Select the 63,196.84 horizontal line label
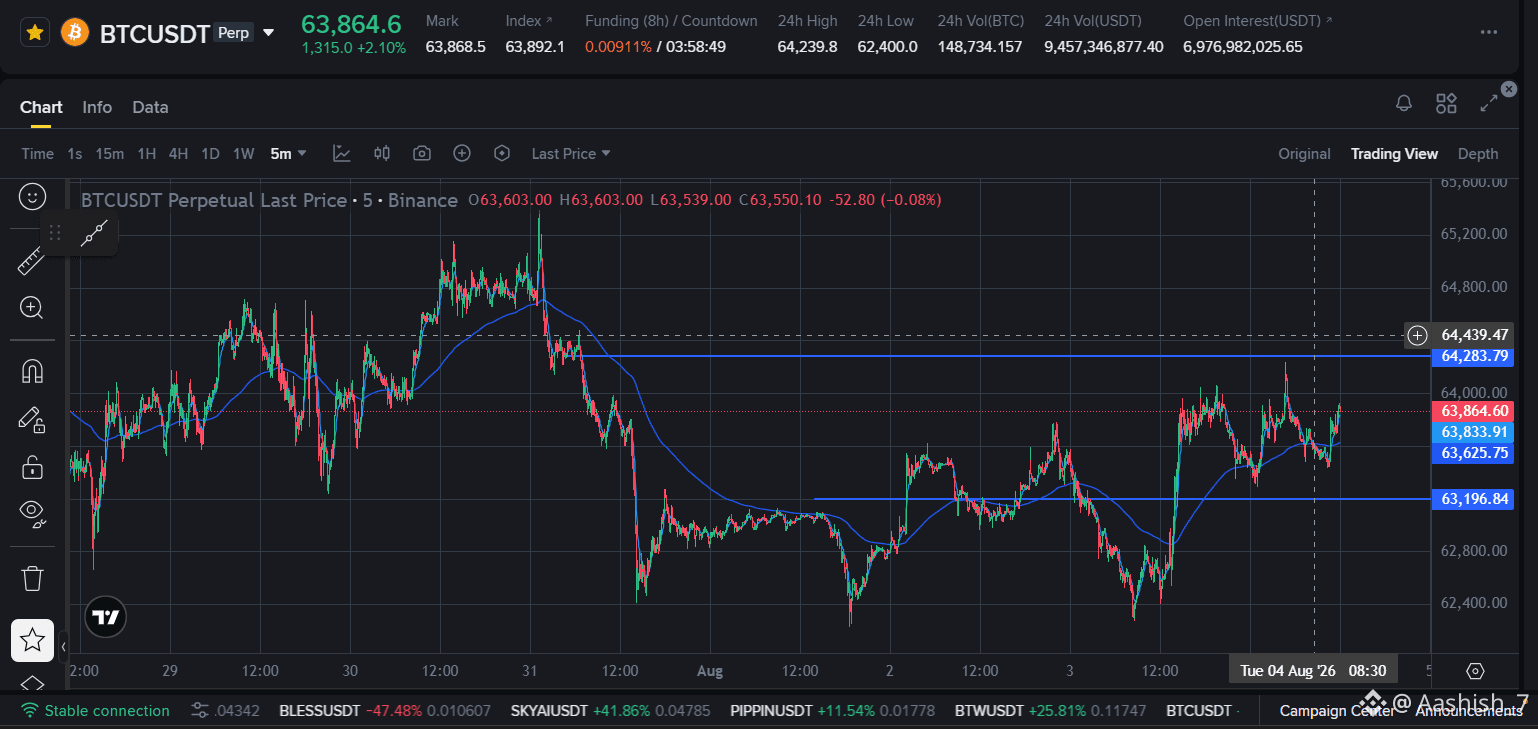The width and height of the screenshot is (1538, 729). tap(1474, 498)
